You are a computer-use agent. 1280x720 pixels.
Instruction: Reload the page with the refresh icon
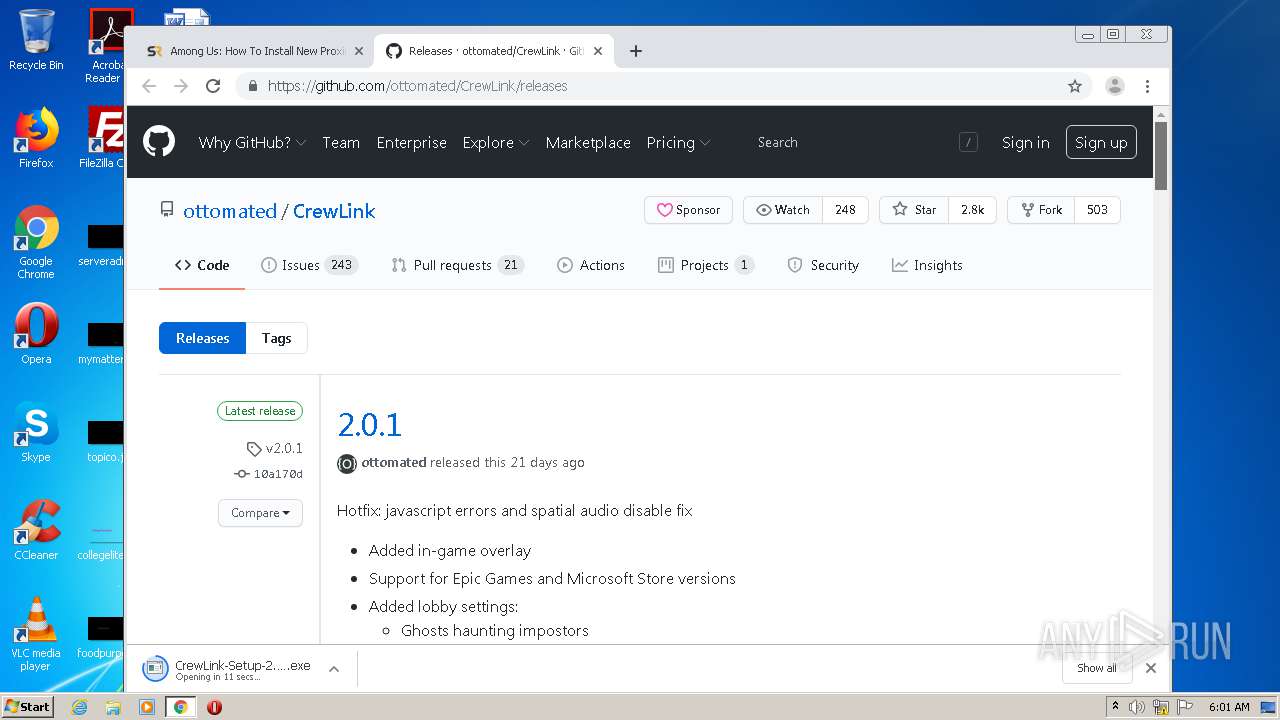(213, 86)
